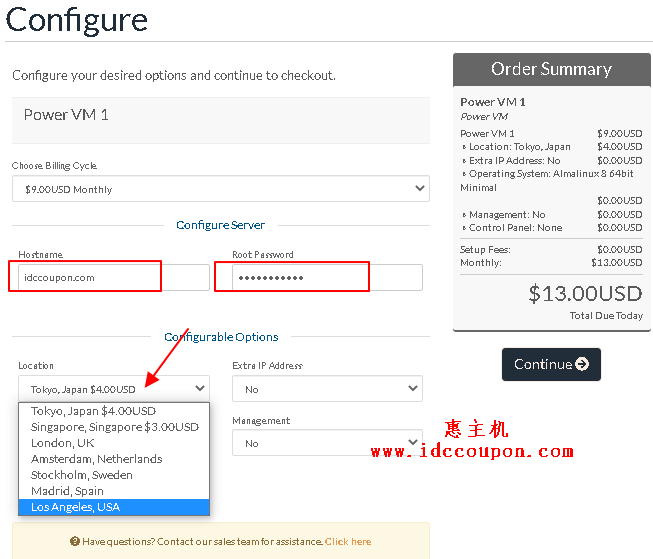Open the Choose Billing Cycle dropdown
Viewport: 653px width, 559px height.
[x=221, y=189]
